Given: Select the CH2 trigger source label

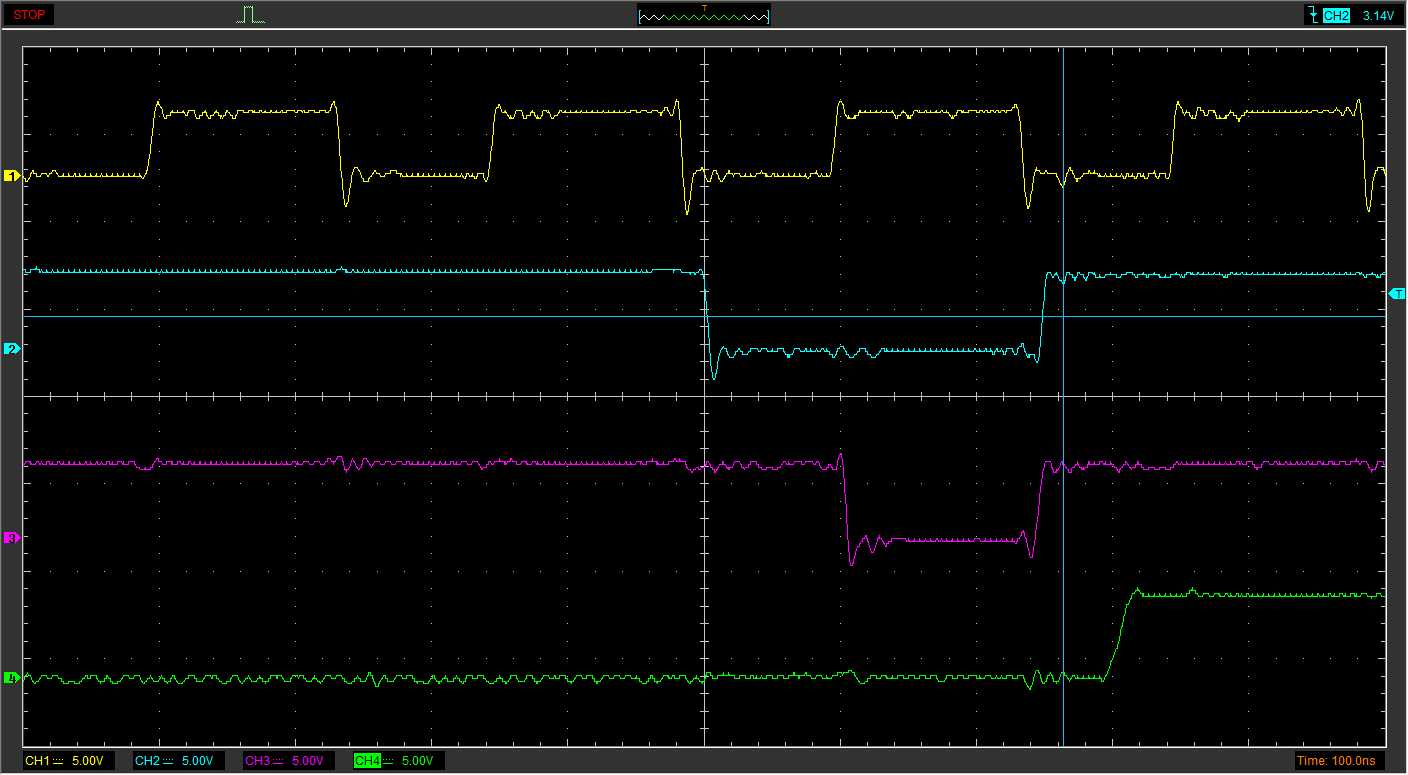Looking at the screenshot, I should 1336,16.
